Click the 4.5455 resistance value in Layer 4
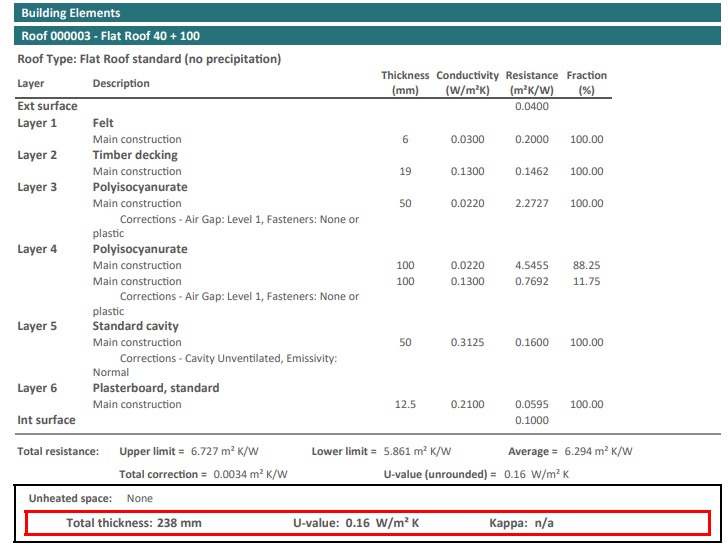The image size is (728, 549). pyautogui.click(x=531, y=266)
